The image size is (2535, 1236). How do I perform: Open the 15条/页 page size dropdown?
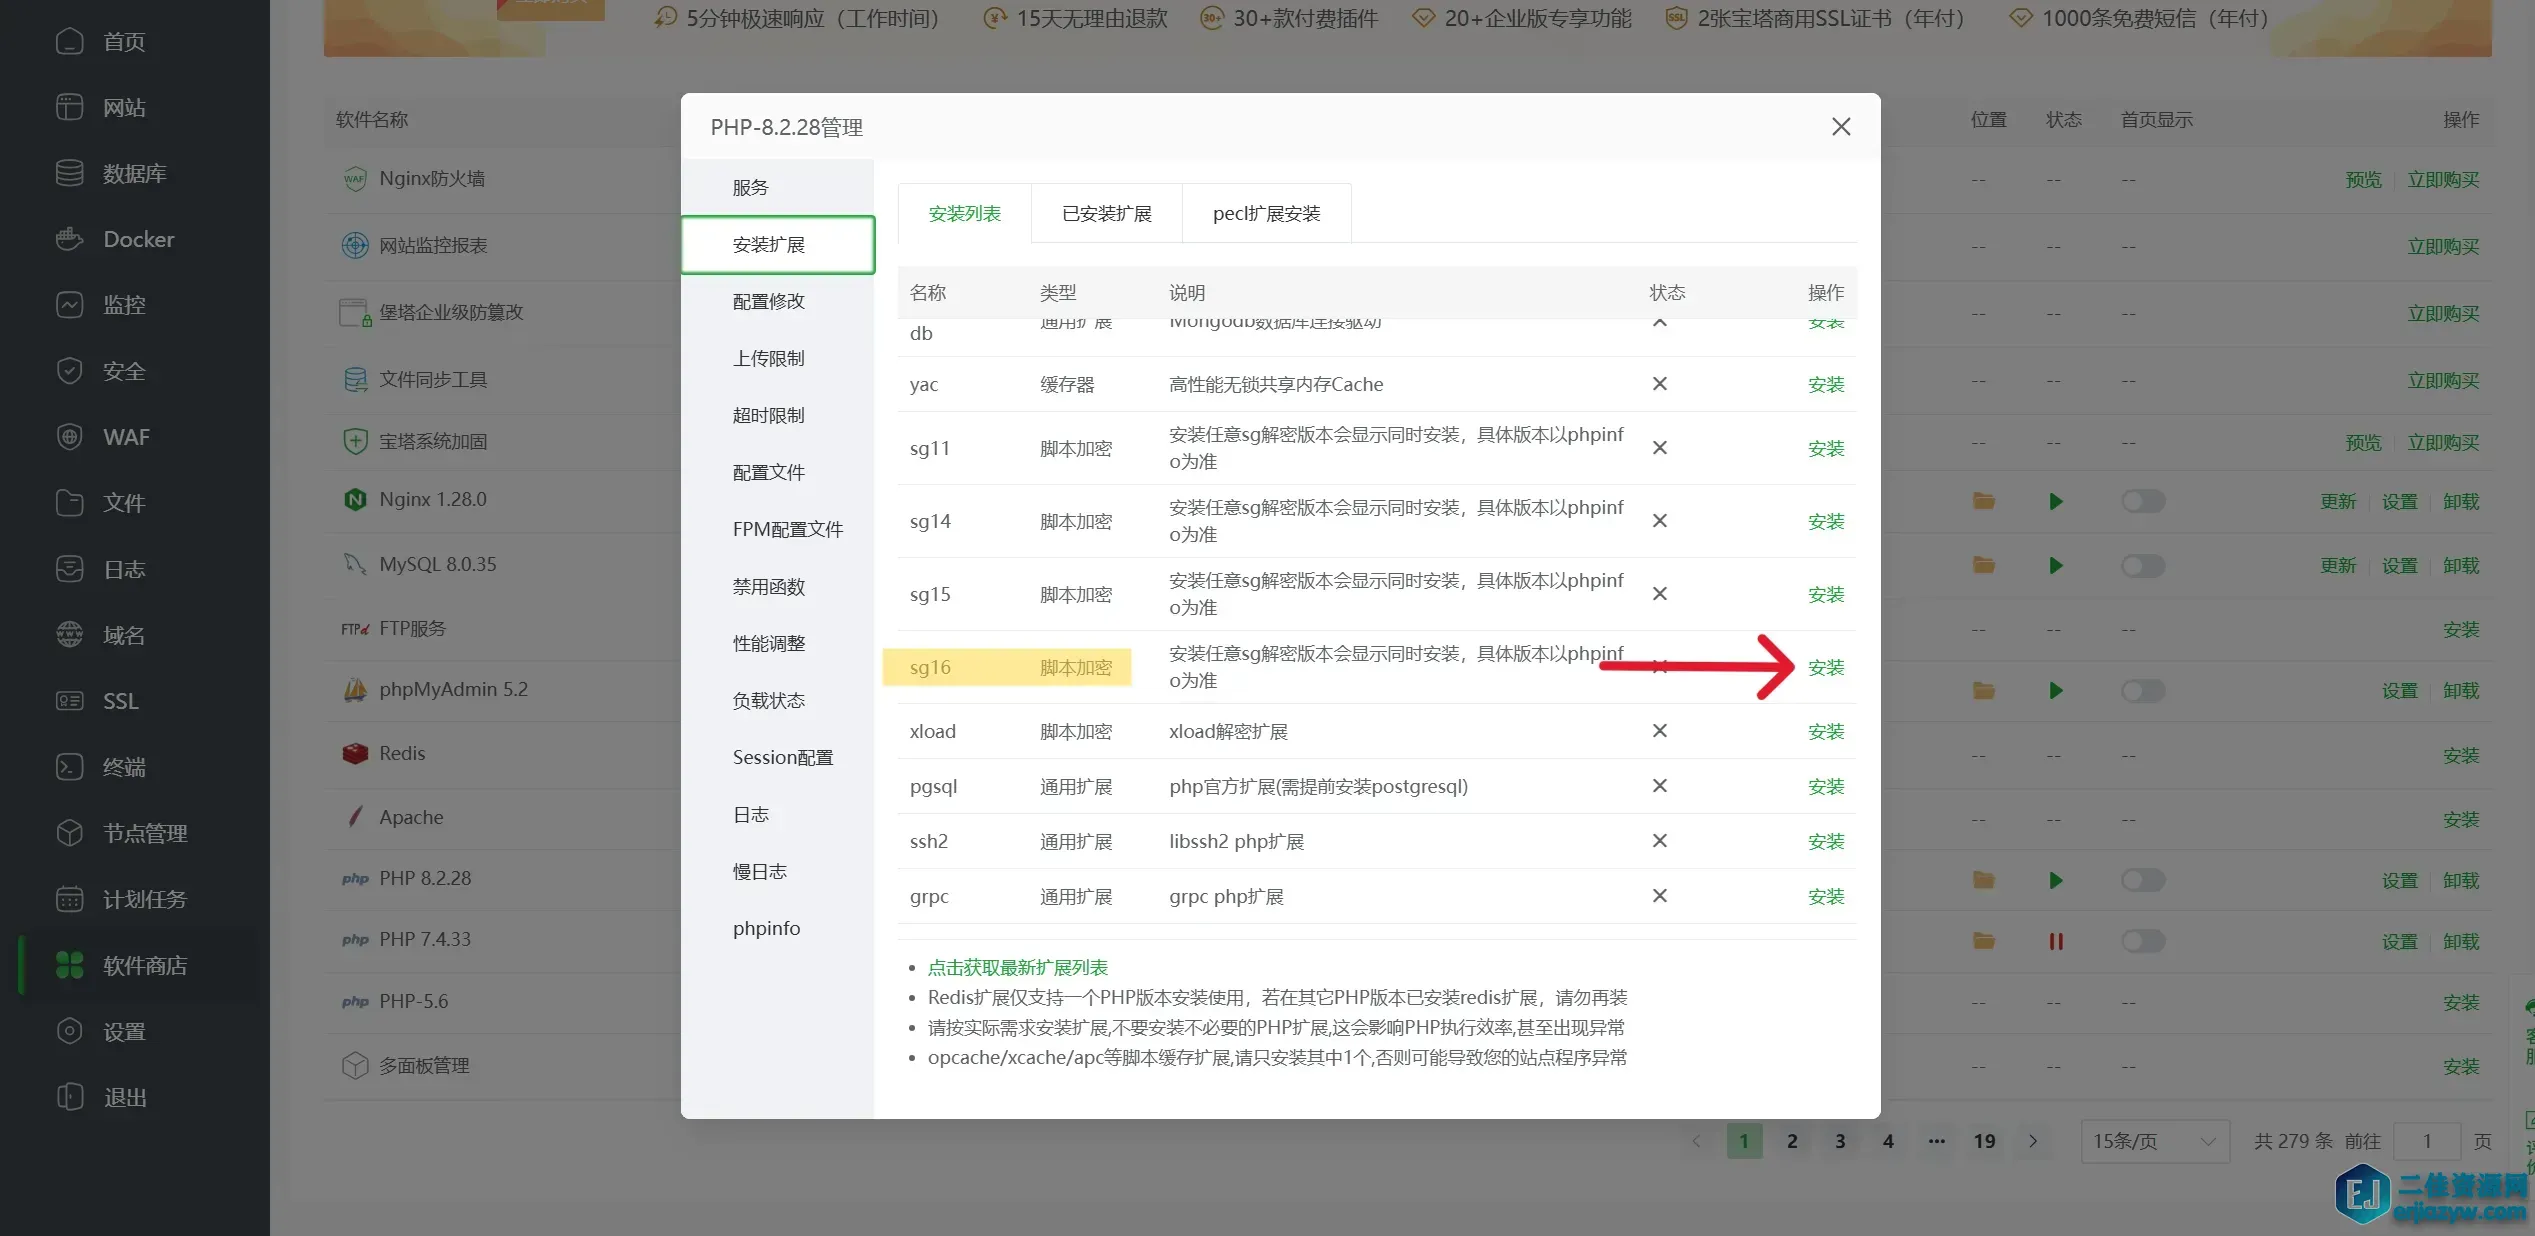pyautogui.click(x=2154, y=1141)
